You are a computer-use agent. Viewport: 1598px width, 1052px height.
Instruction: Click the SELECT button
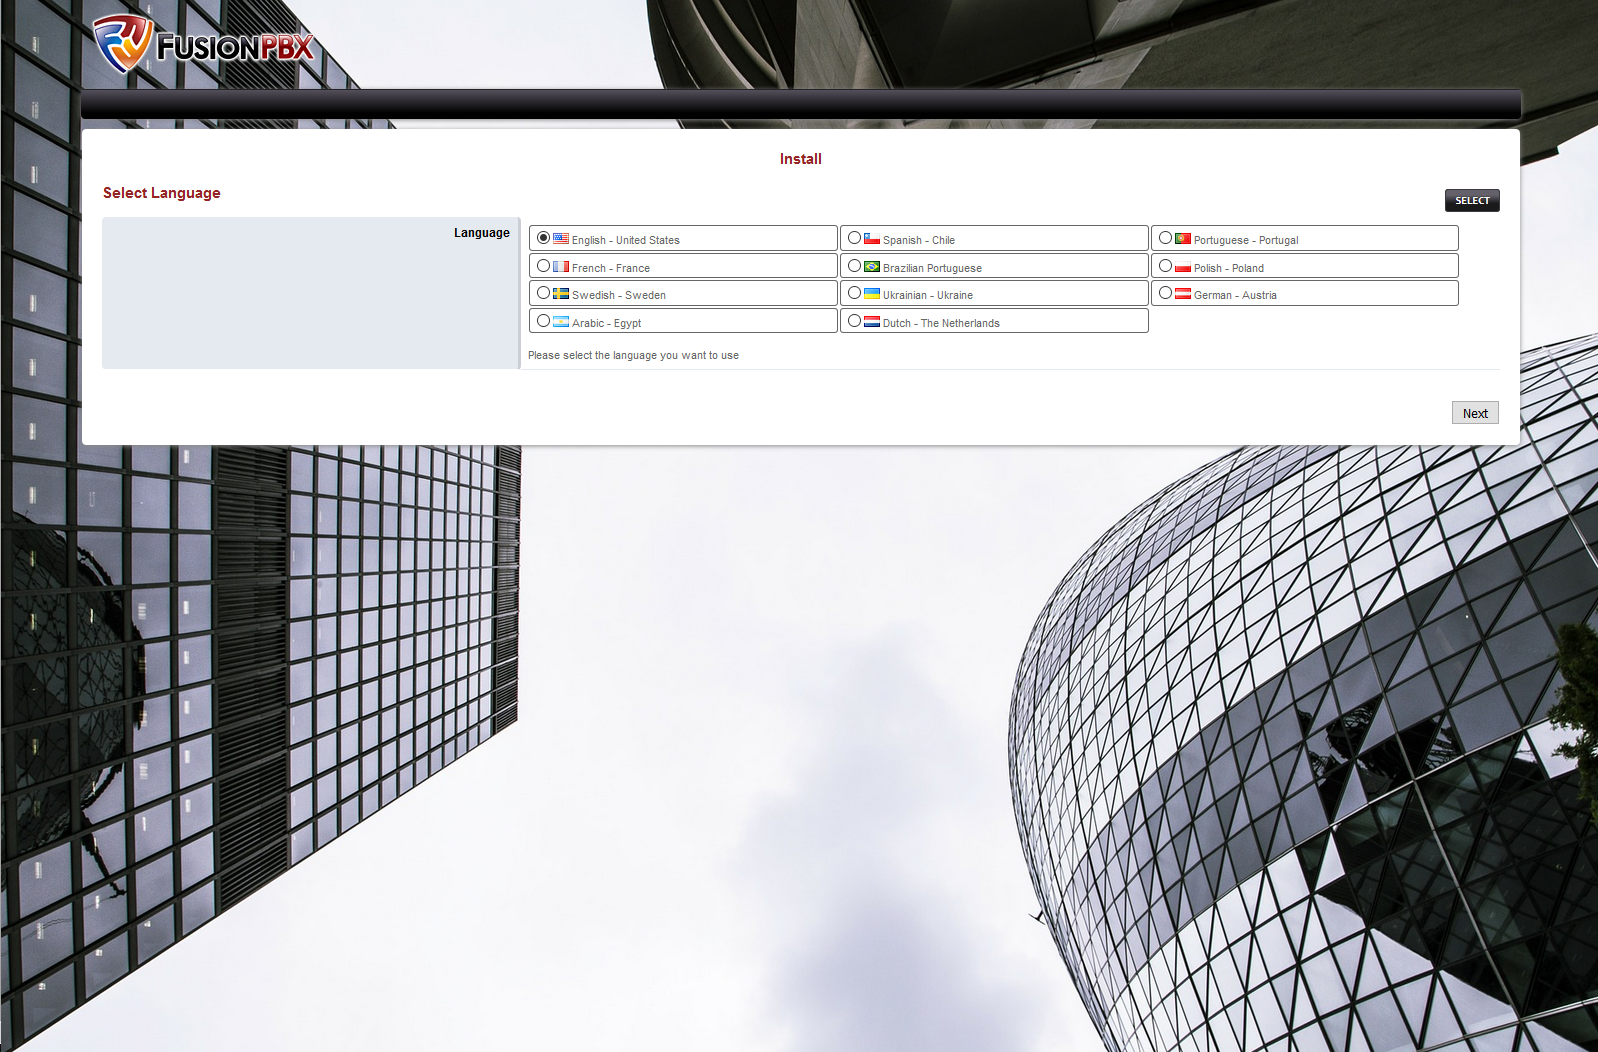click(1472, 200)
